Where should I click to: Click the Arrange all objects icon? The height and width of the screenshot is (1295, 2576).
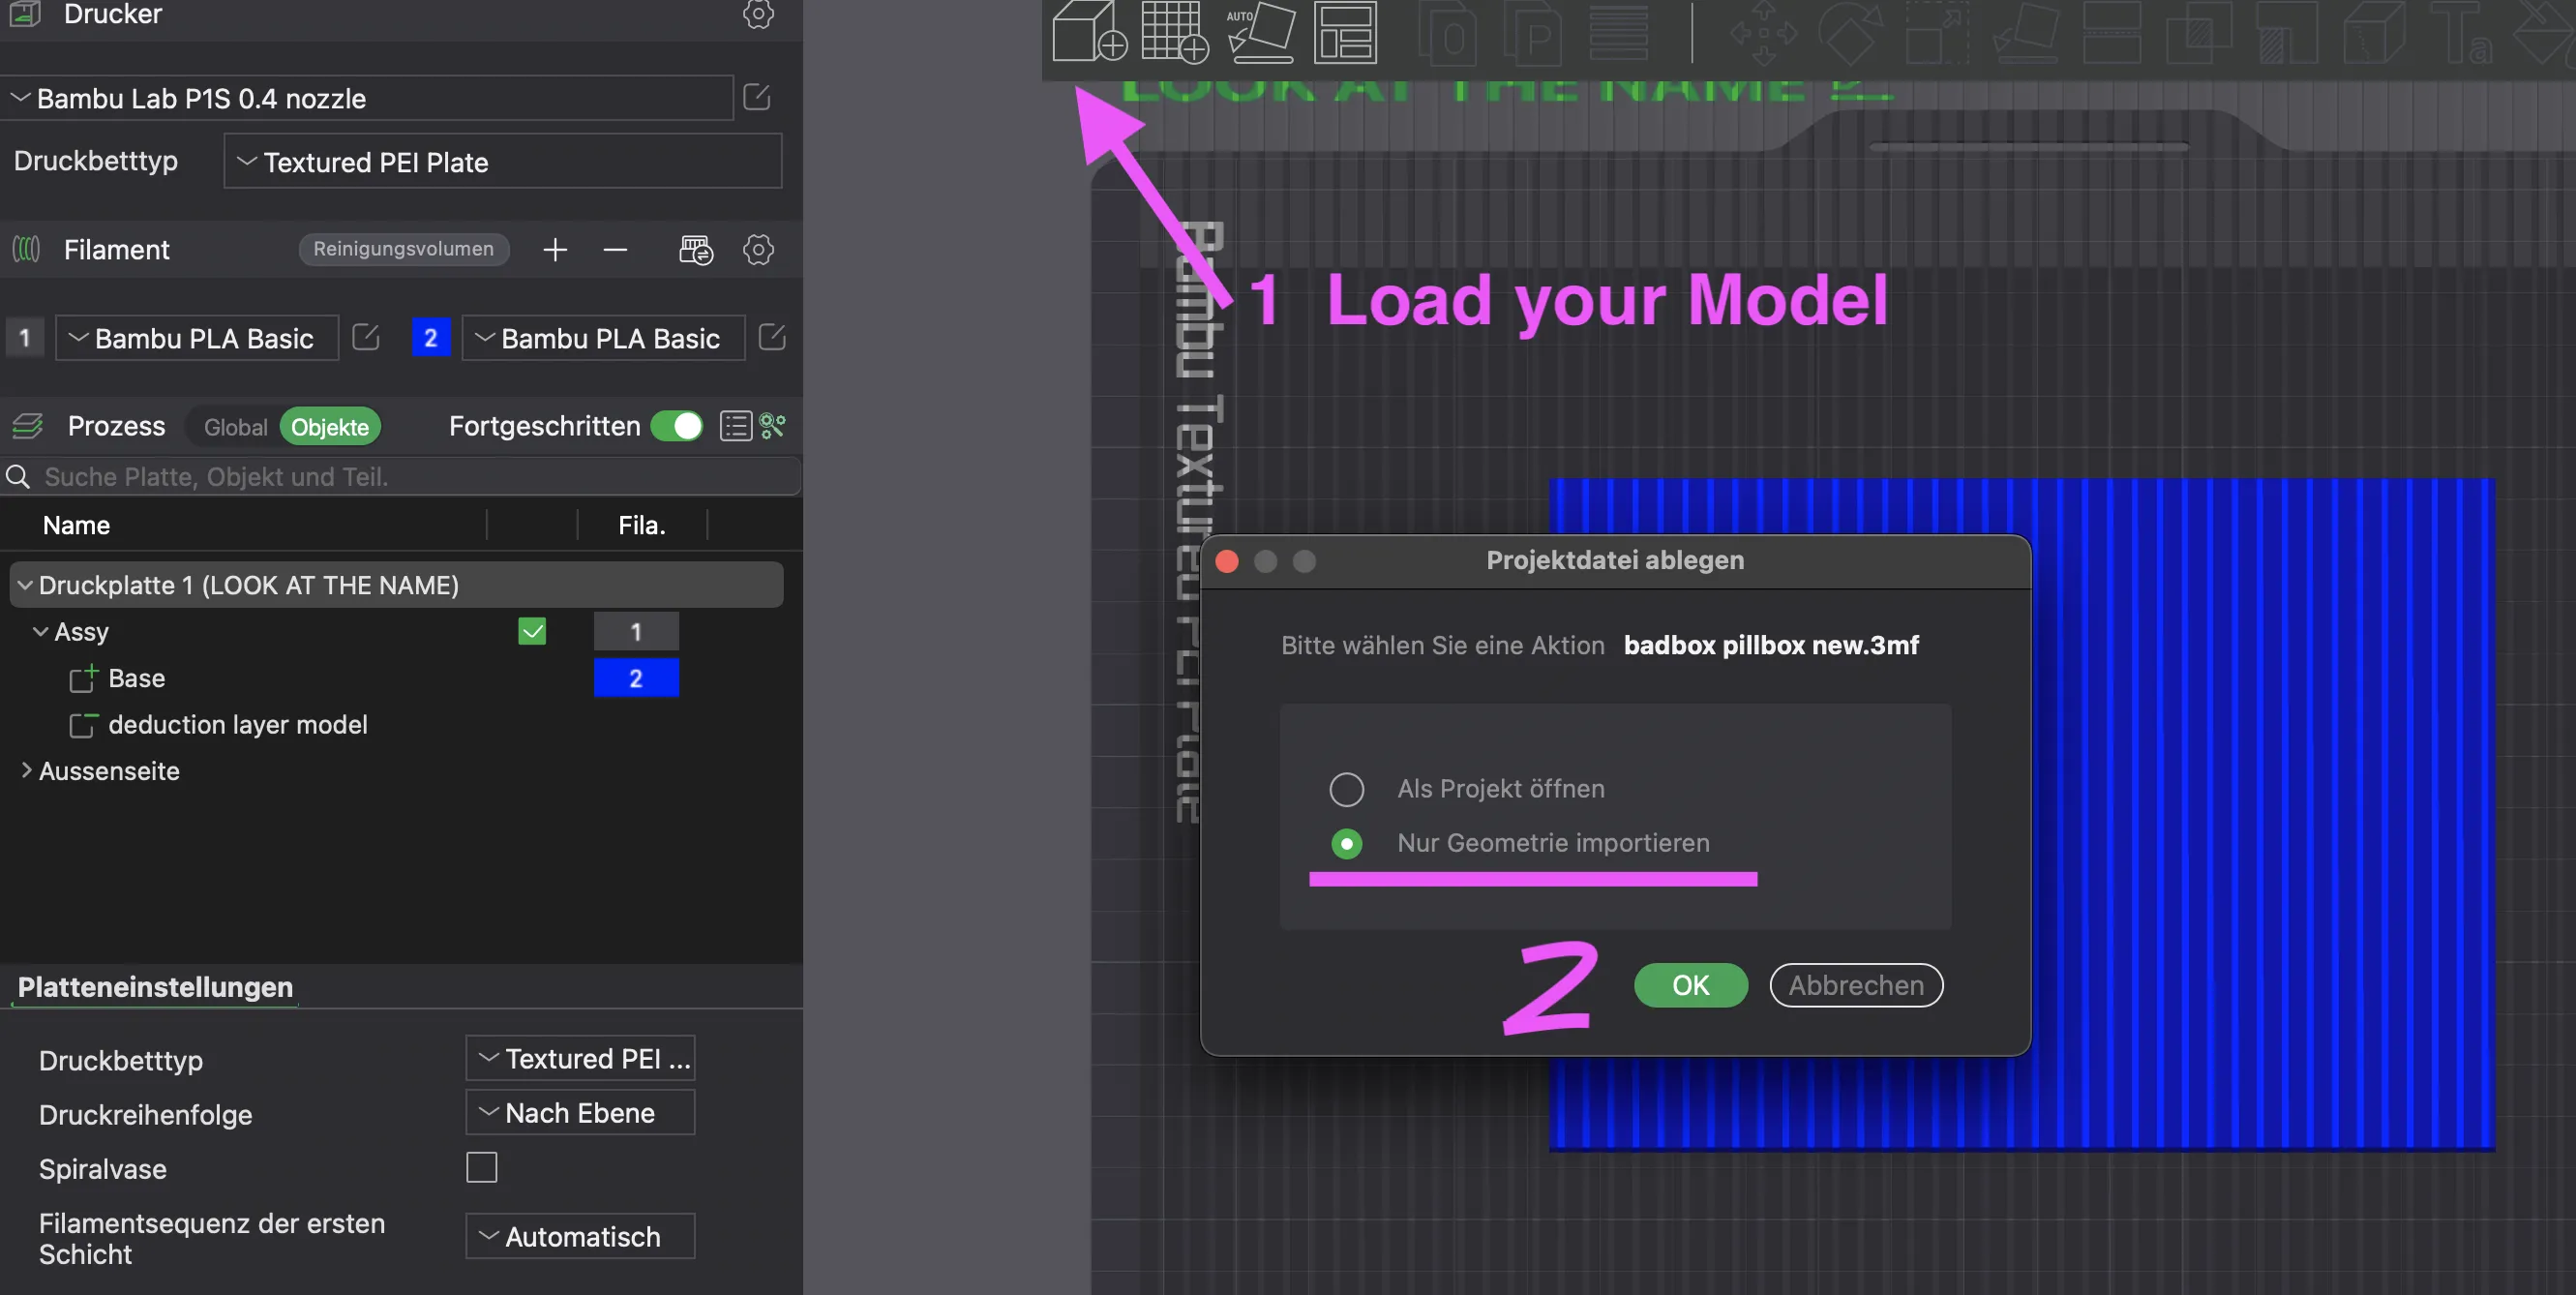(1344, 32)
